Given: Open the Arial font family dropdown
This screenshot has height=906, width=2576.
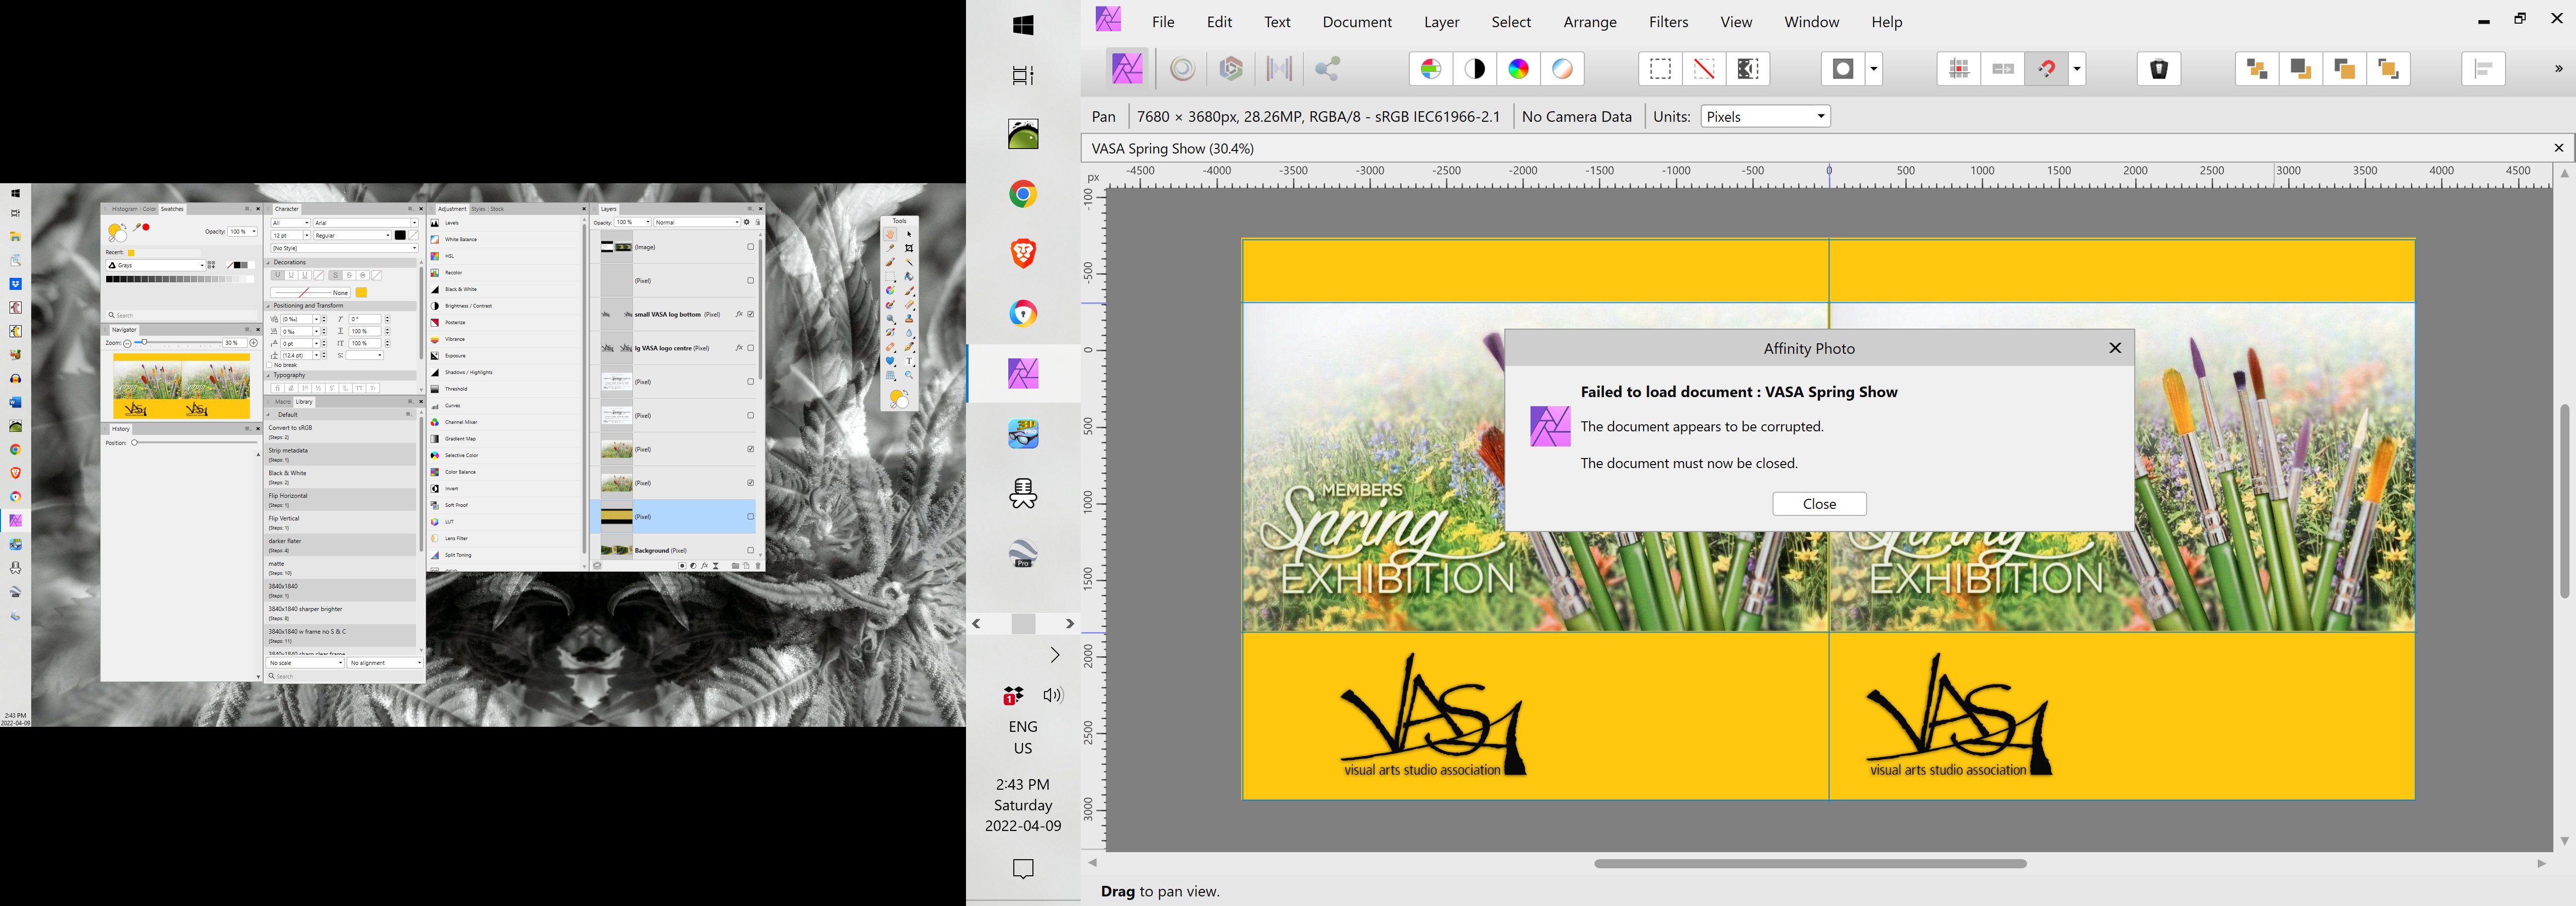Looking at the screenshot, I should [x=365, y=223].
